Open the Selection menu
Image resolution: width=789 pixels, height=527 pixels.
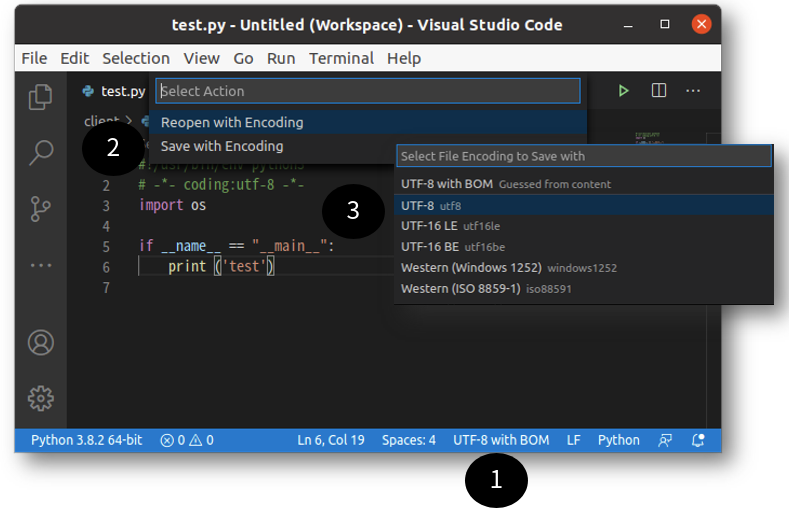(136, 58)
